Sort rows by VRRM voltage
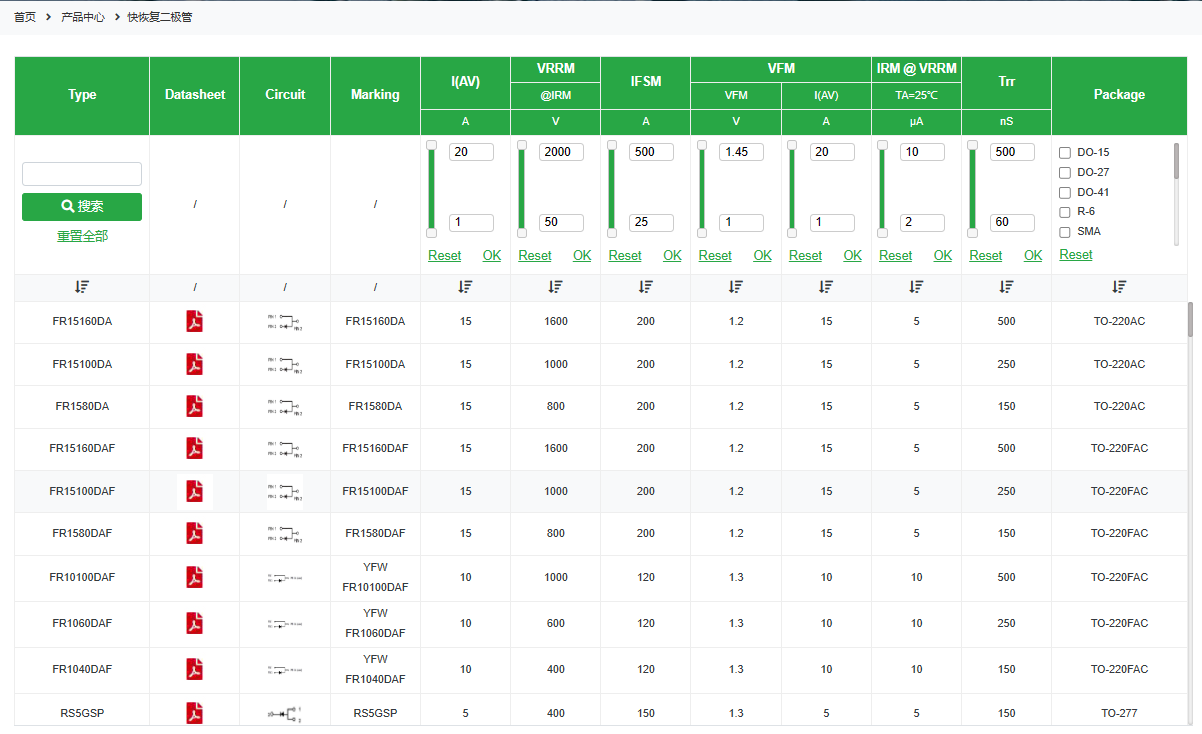Image resolution: width=1202 pixels, height=734 pixels. pyautogui.click(x=555, y=287)
